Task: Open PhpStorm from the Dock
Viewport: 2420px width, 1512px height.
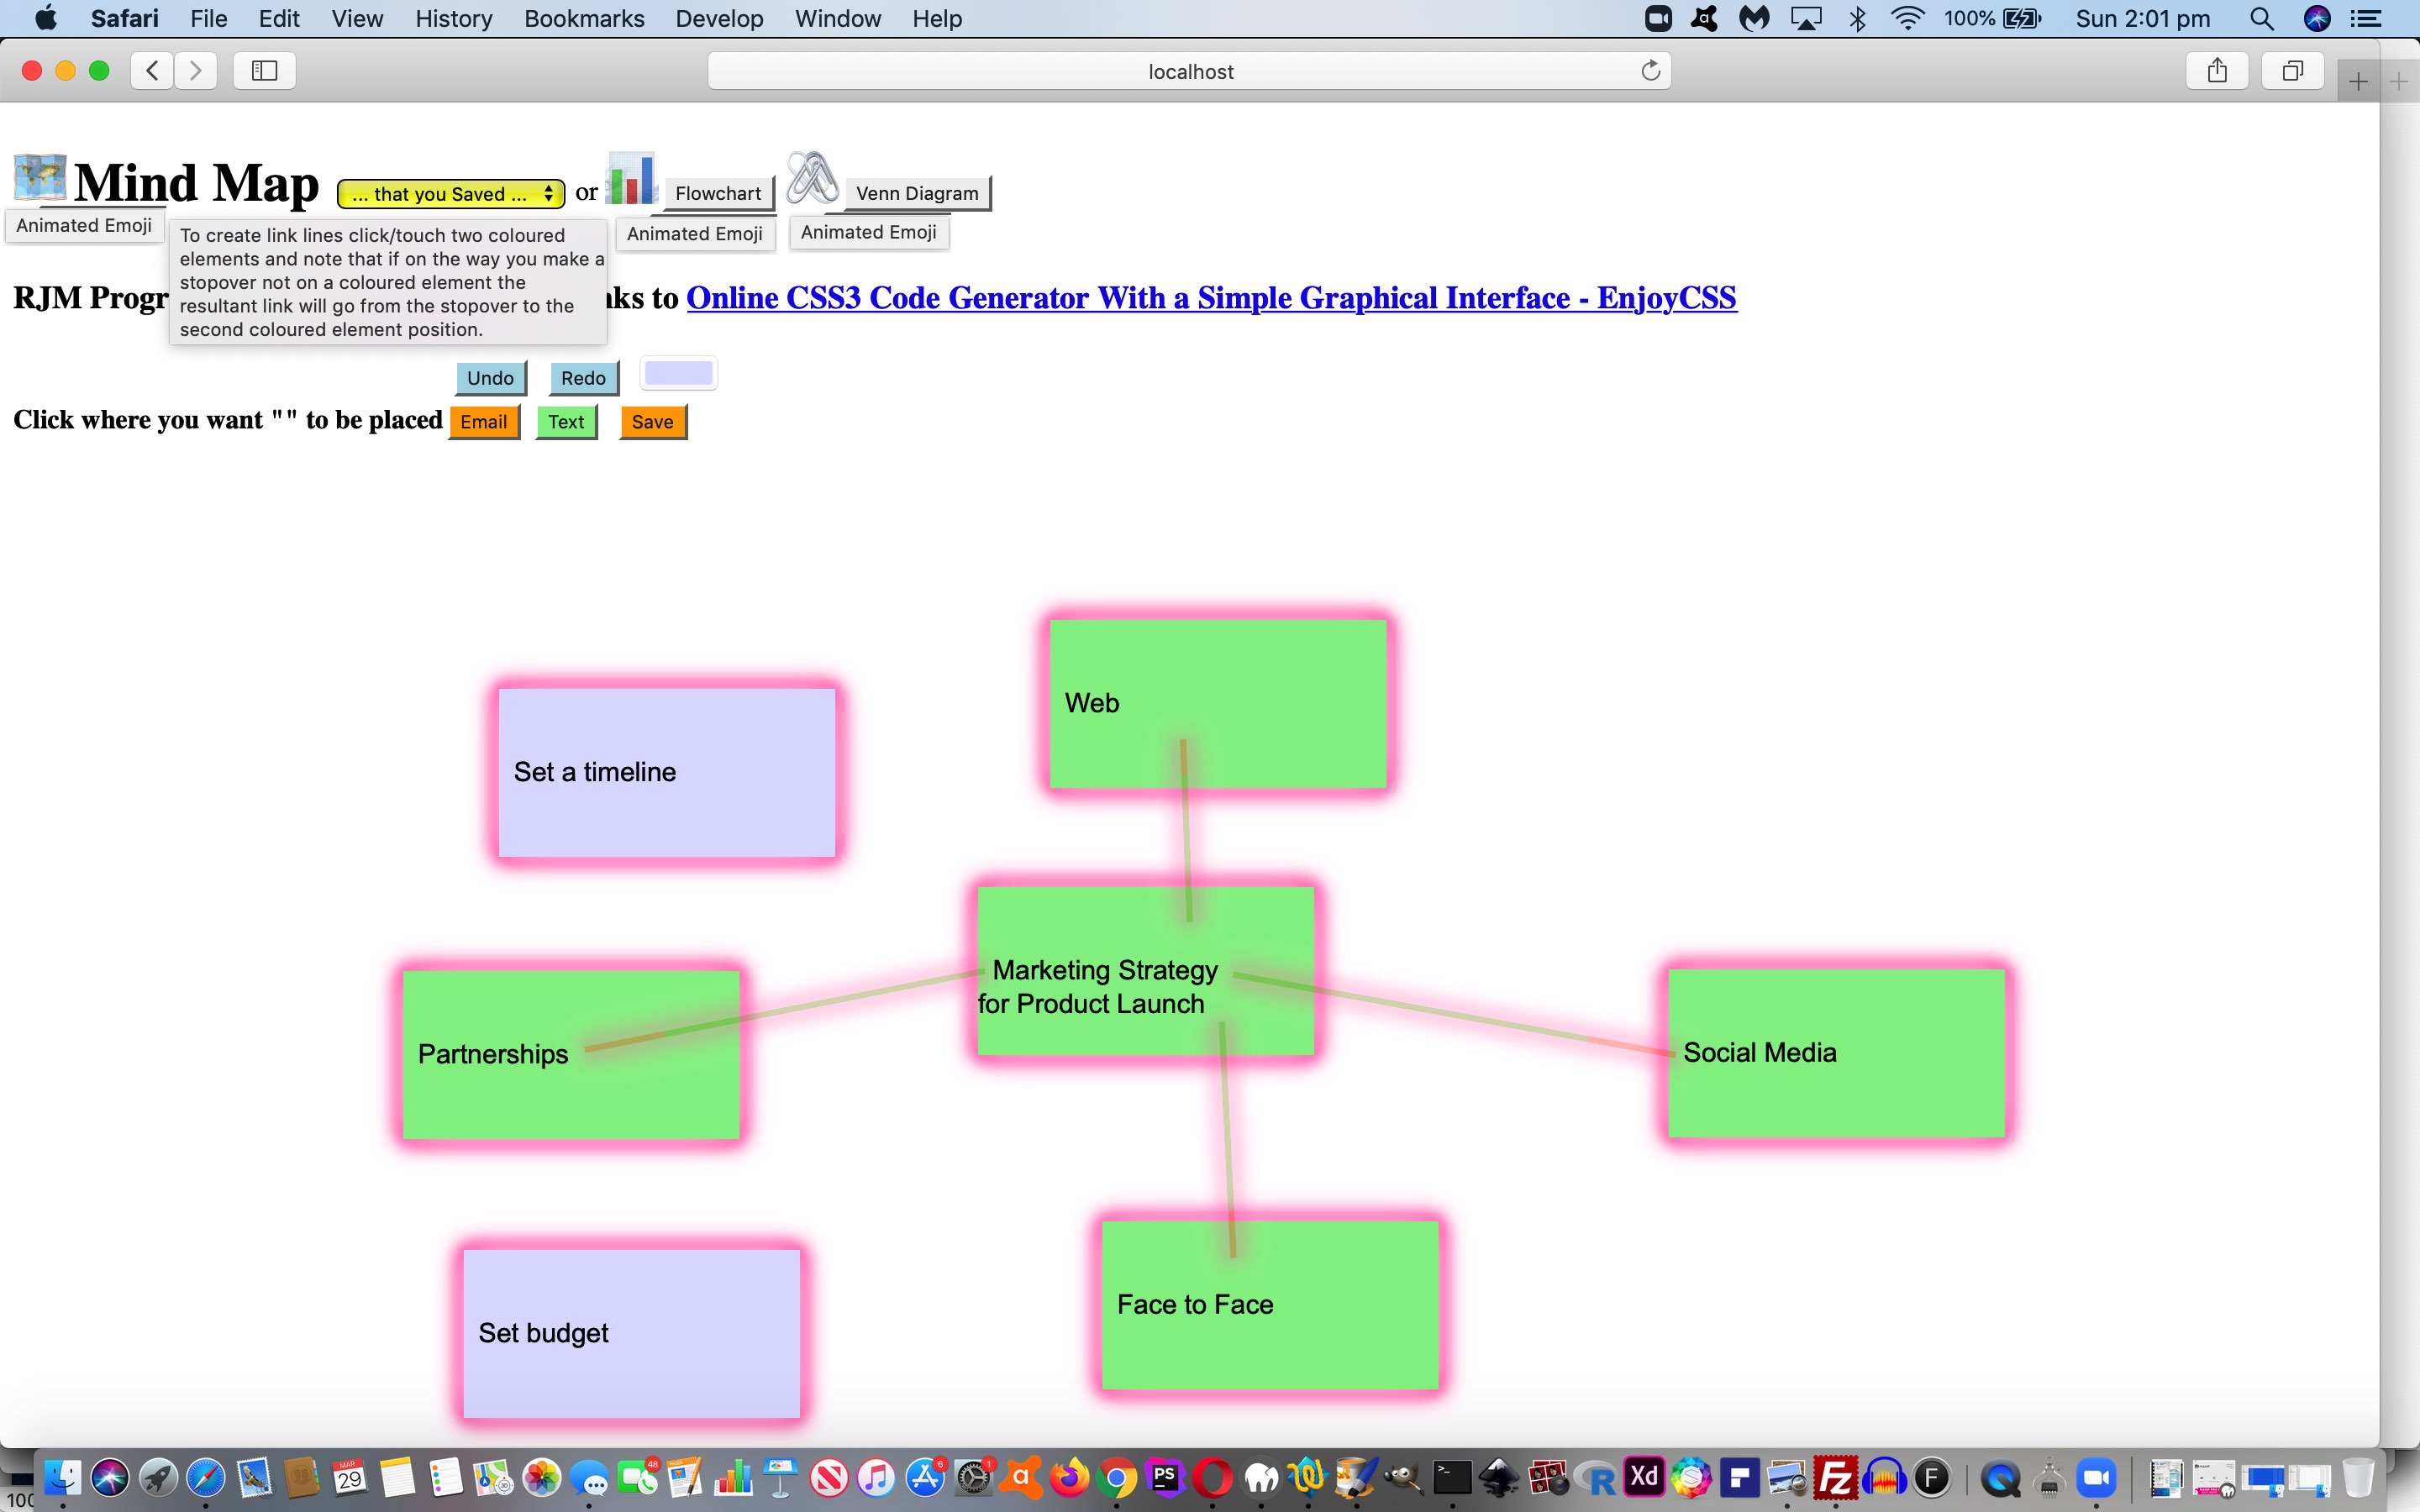Action: (1165, 1477)
